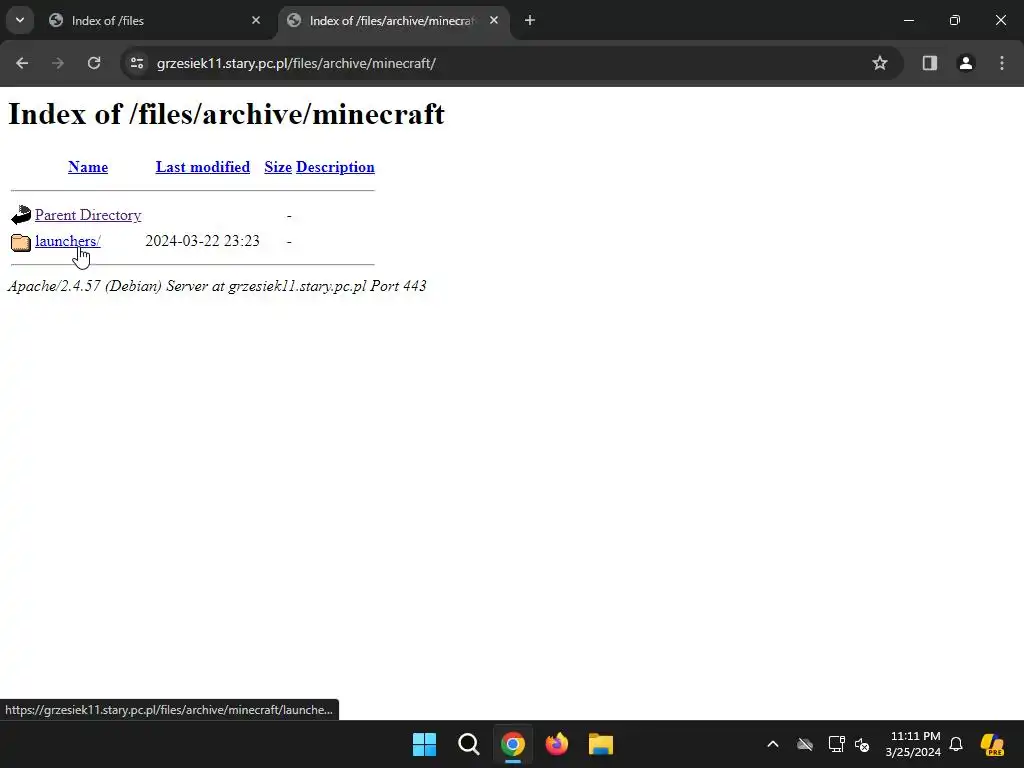Click the cloud sync tray icon

(805, 744)
